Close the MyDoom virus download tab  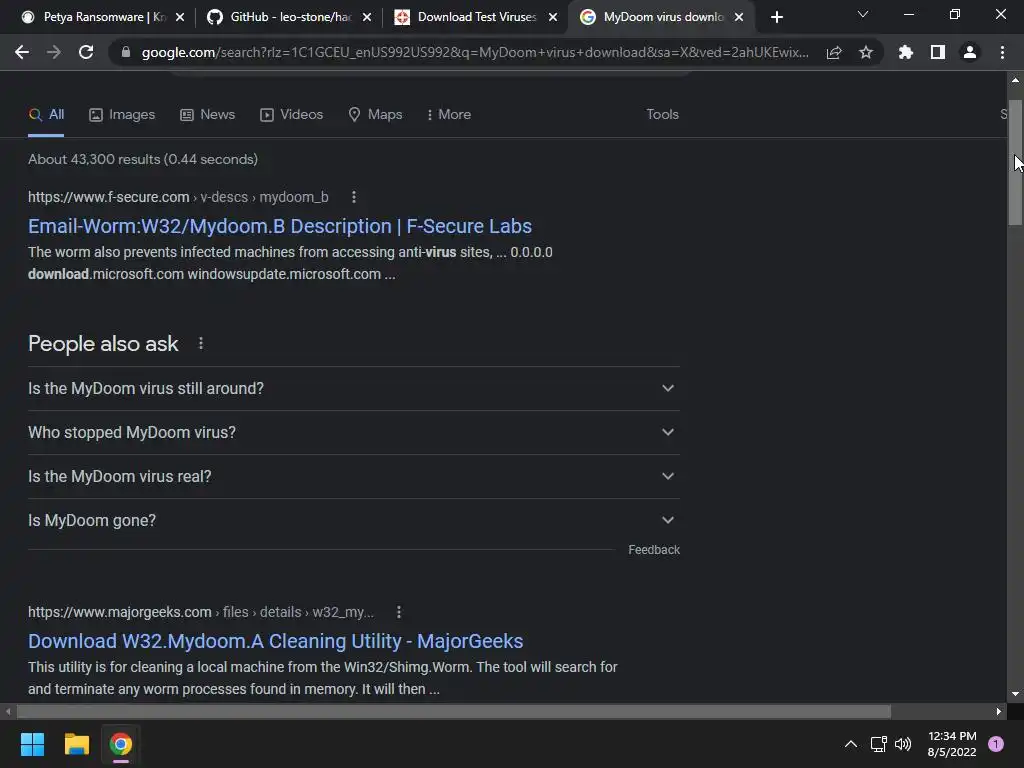point(739,17)
